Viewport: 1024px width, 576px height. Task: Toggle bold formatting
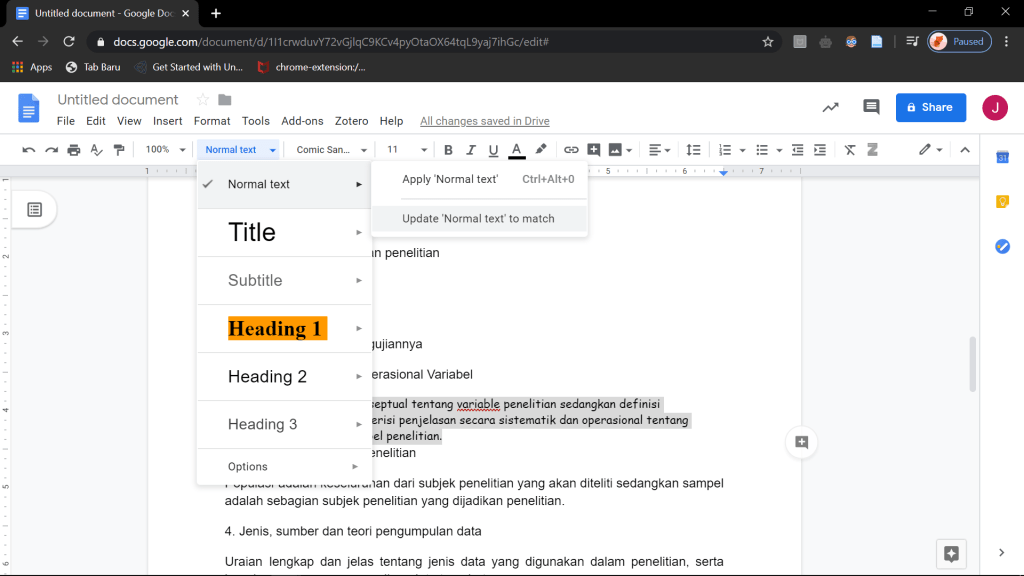448,150
